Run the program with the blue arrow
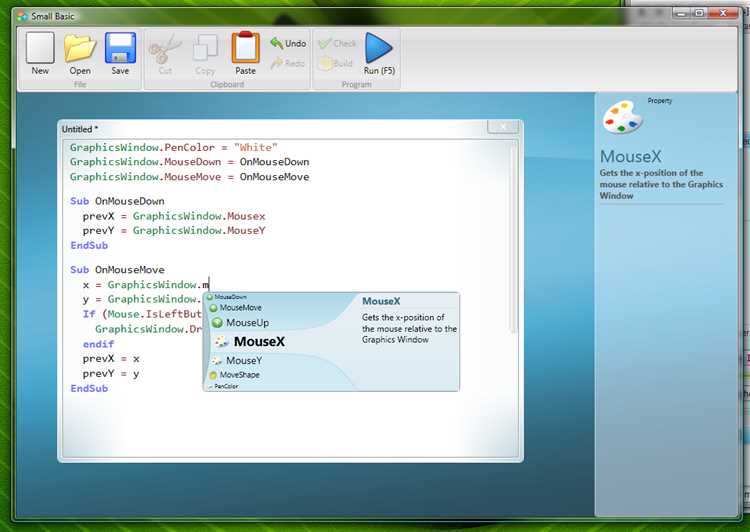750x532 pixels. pos(379,48)
